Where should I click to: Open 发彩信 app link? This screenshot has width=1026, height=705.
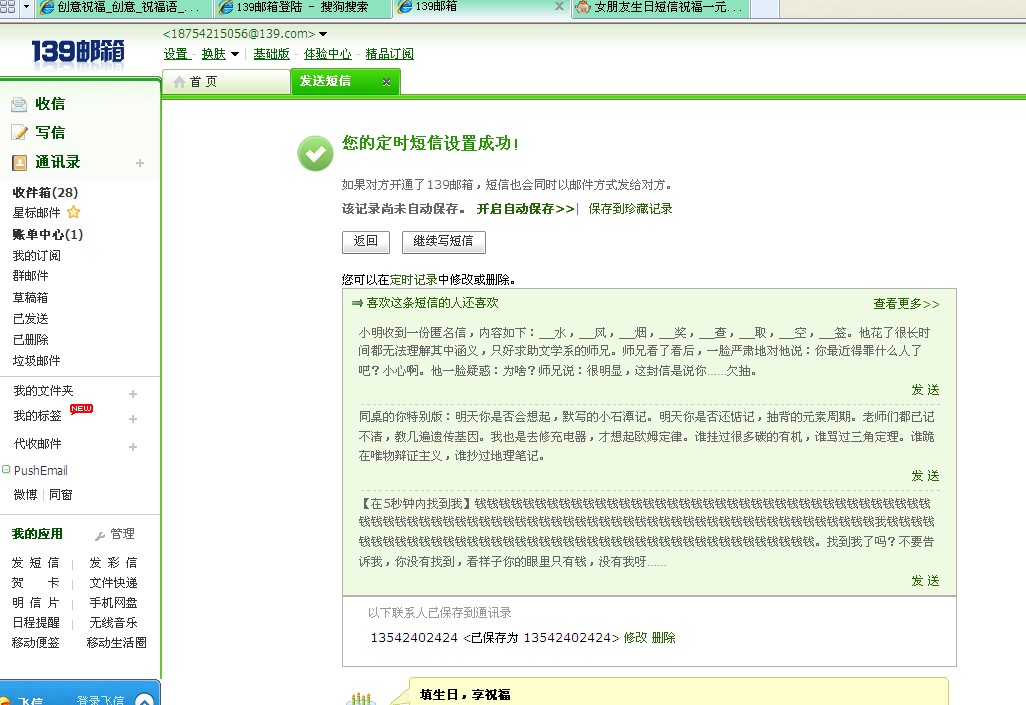click(113, 563)
